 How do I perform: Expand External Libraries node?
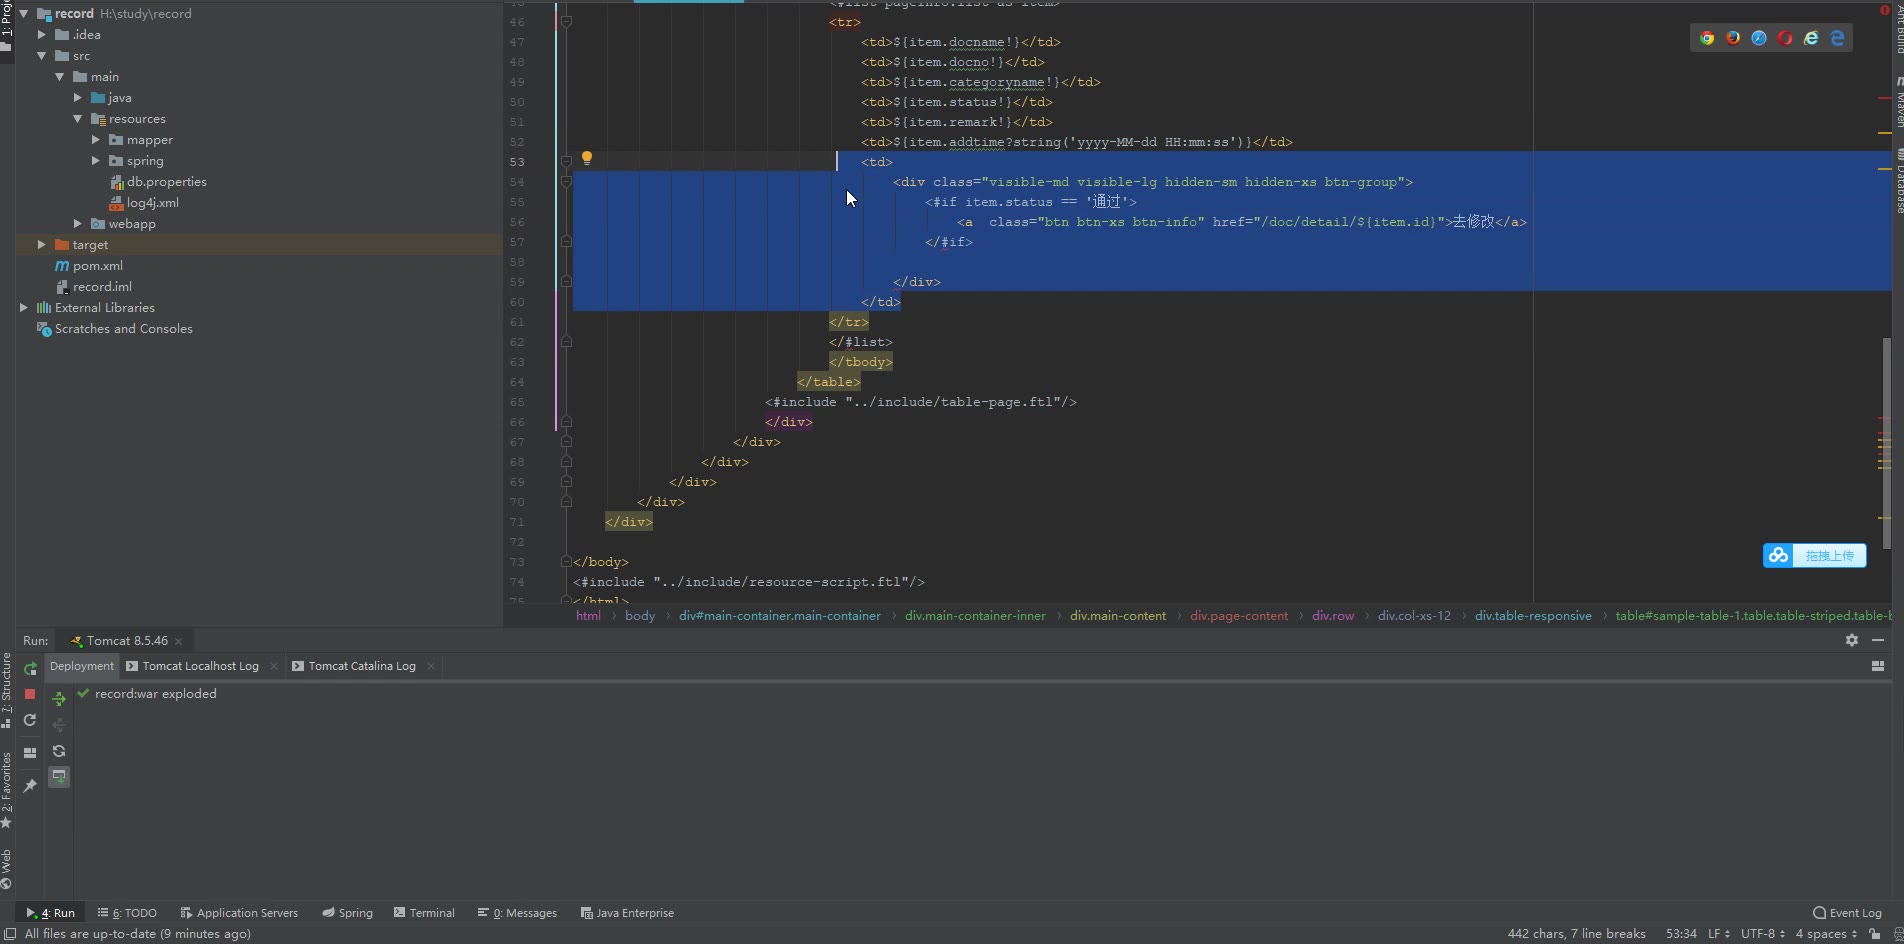[x=24, y=308]
